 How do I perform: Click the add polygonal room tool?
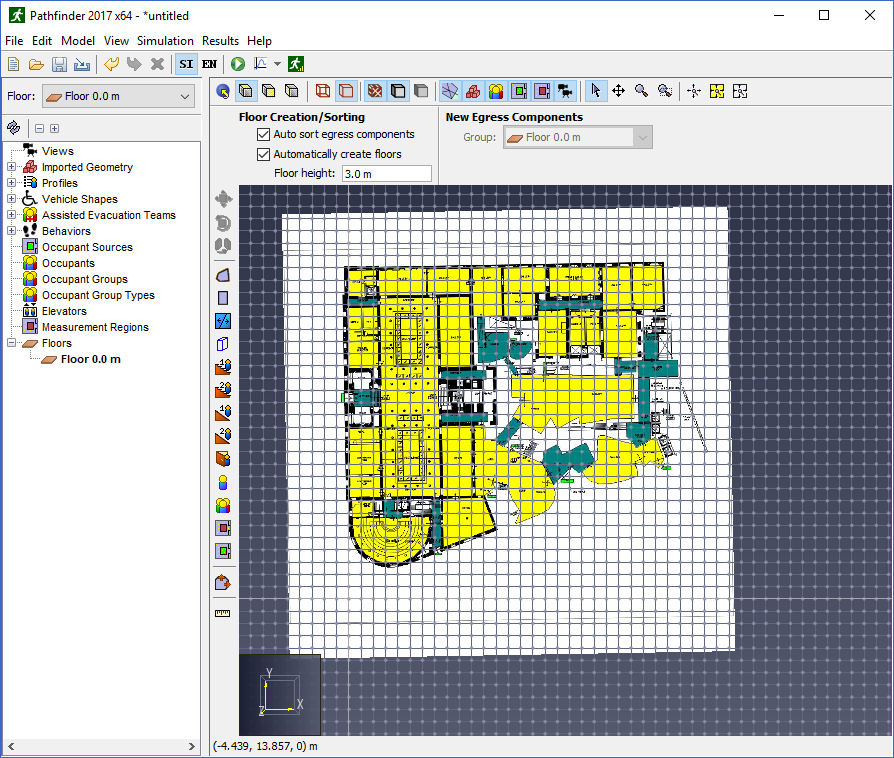(x=223, y=275)
